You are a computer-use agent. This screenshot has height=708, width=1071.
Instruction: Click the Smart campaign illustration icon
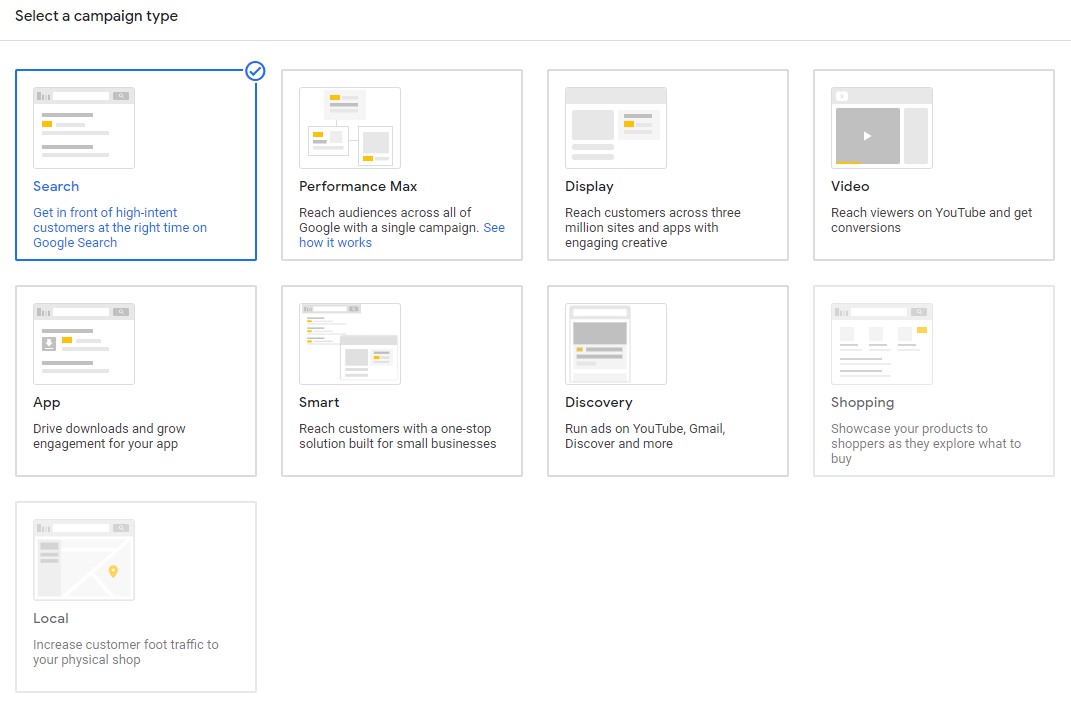coord(350,343)
